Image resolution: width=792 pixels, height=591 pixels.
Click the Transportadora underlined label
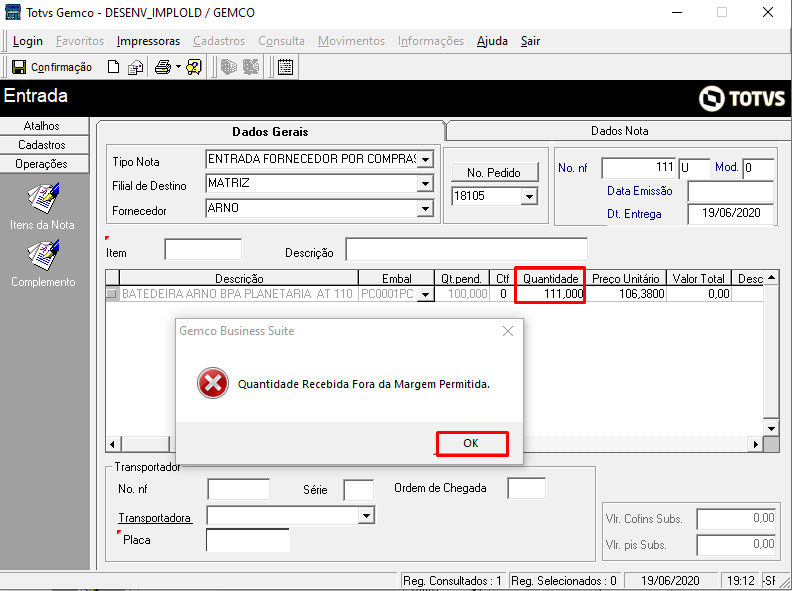(155, 518)
